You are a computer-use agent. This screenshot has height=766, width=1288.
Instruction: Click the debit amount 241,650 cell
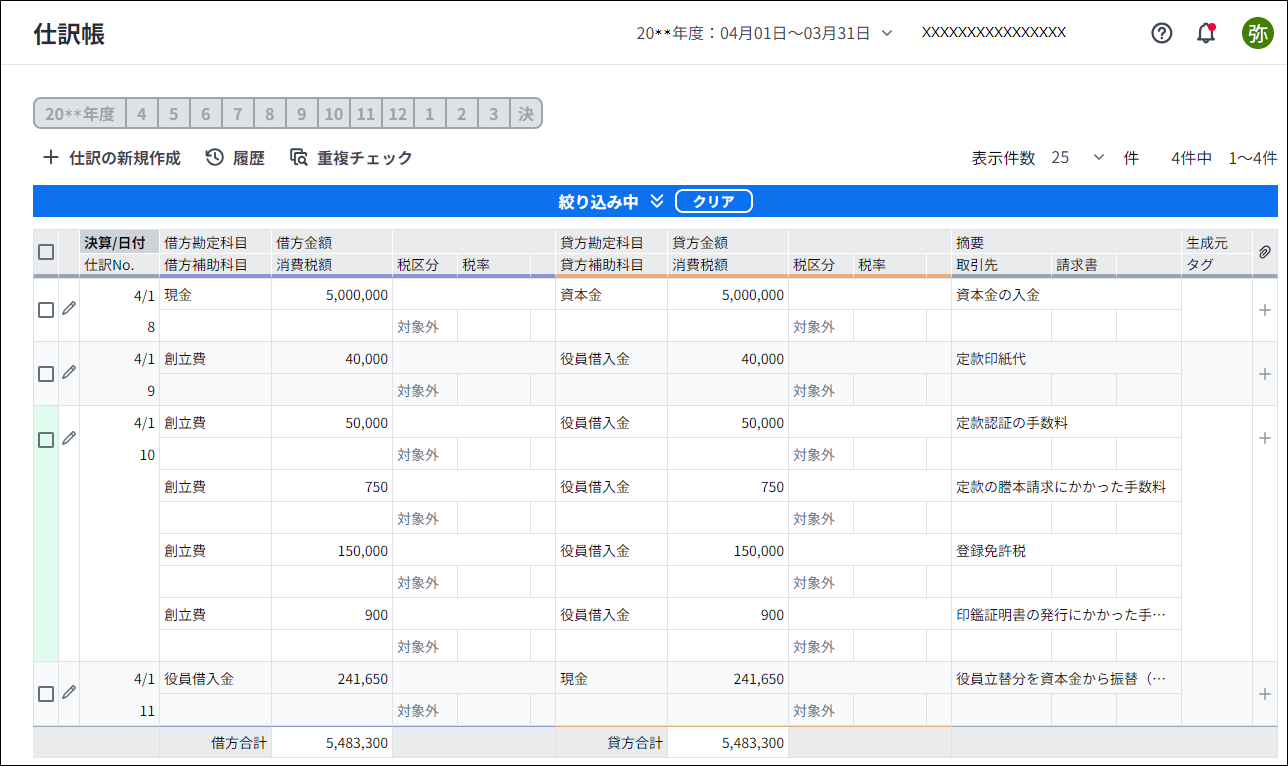(332, 679)
